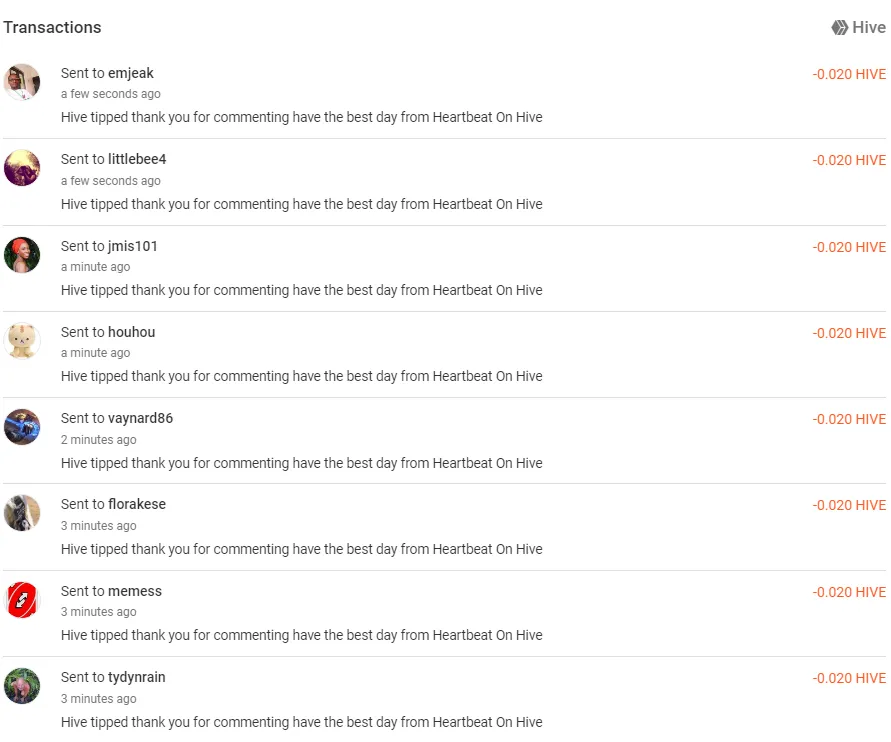
Task: Click the florakese username link
Action: pyautogui.click(x=137, y=504)
